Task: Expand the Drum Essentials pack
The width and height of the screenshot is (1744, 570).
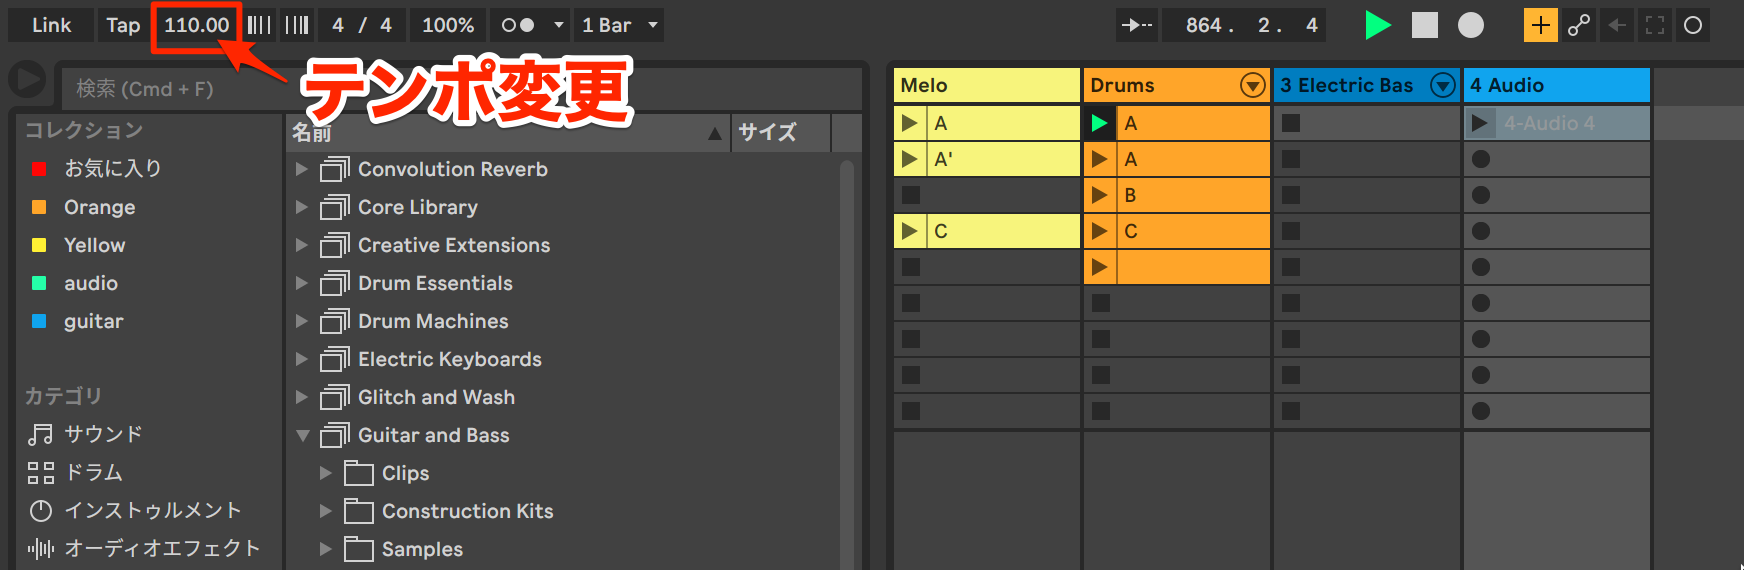Action: [301, 283]
